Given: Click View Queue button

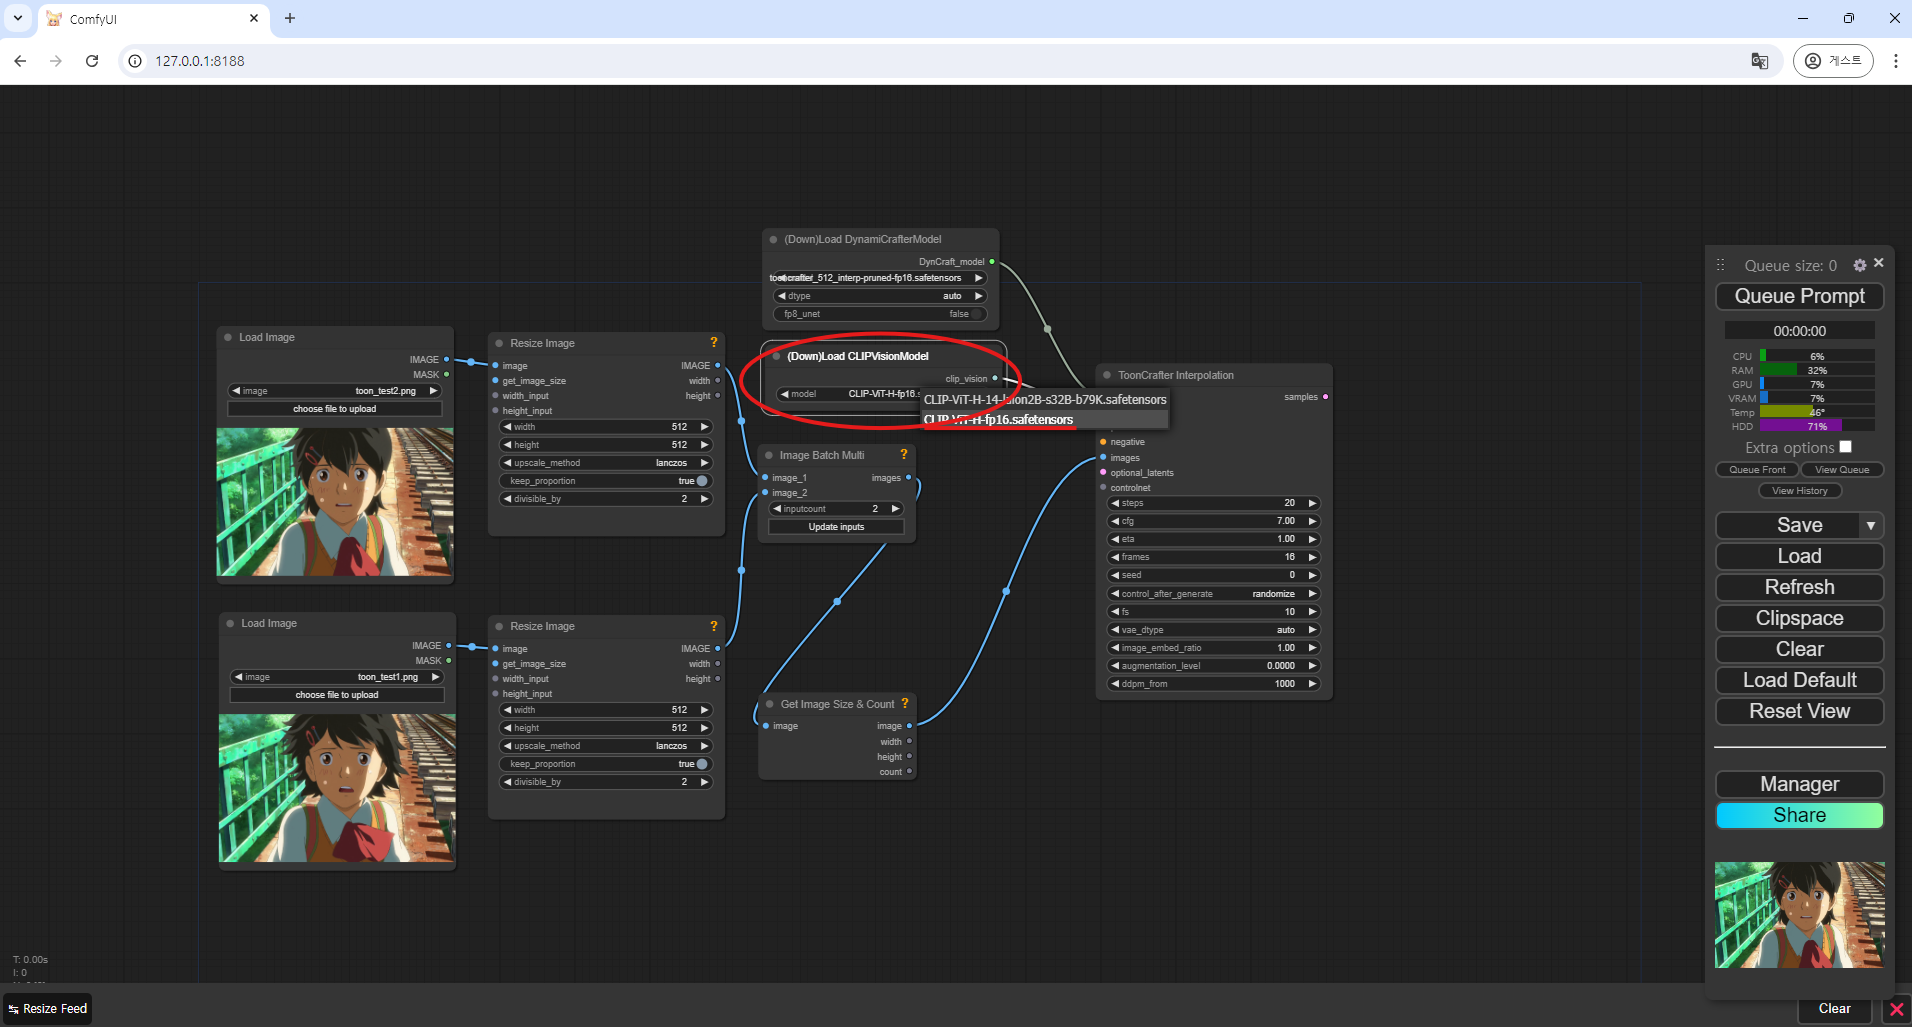Looking at the screenshot, I should click(x=1842, y=470).
